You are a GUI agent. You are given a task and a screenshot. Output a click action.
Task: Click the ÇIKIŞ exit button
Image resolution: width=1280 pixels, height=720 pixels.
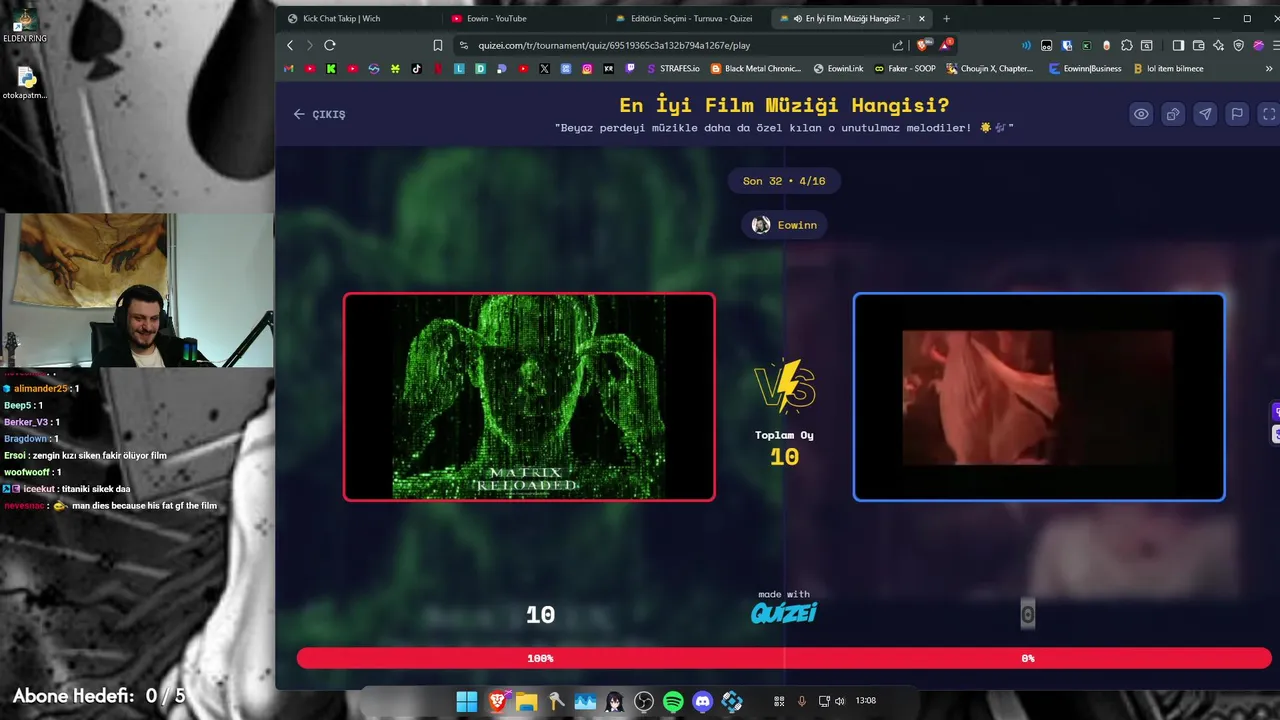click(319, 114)
